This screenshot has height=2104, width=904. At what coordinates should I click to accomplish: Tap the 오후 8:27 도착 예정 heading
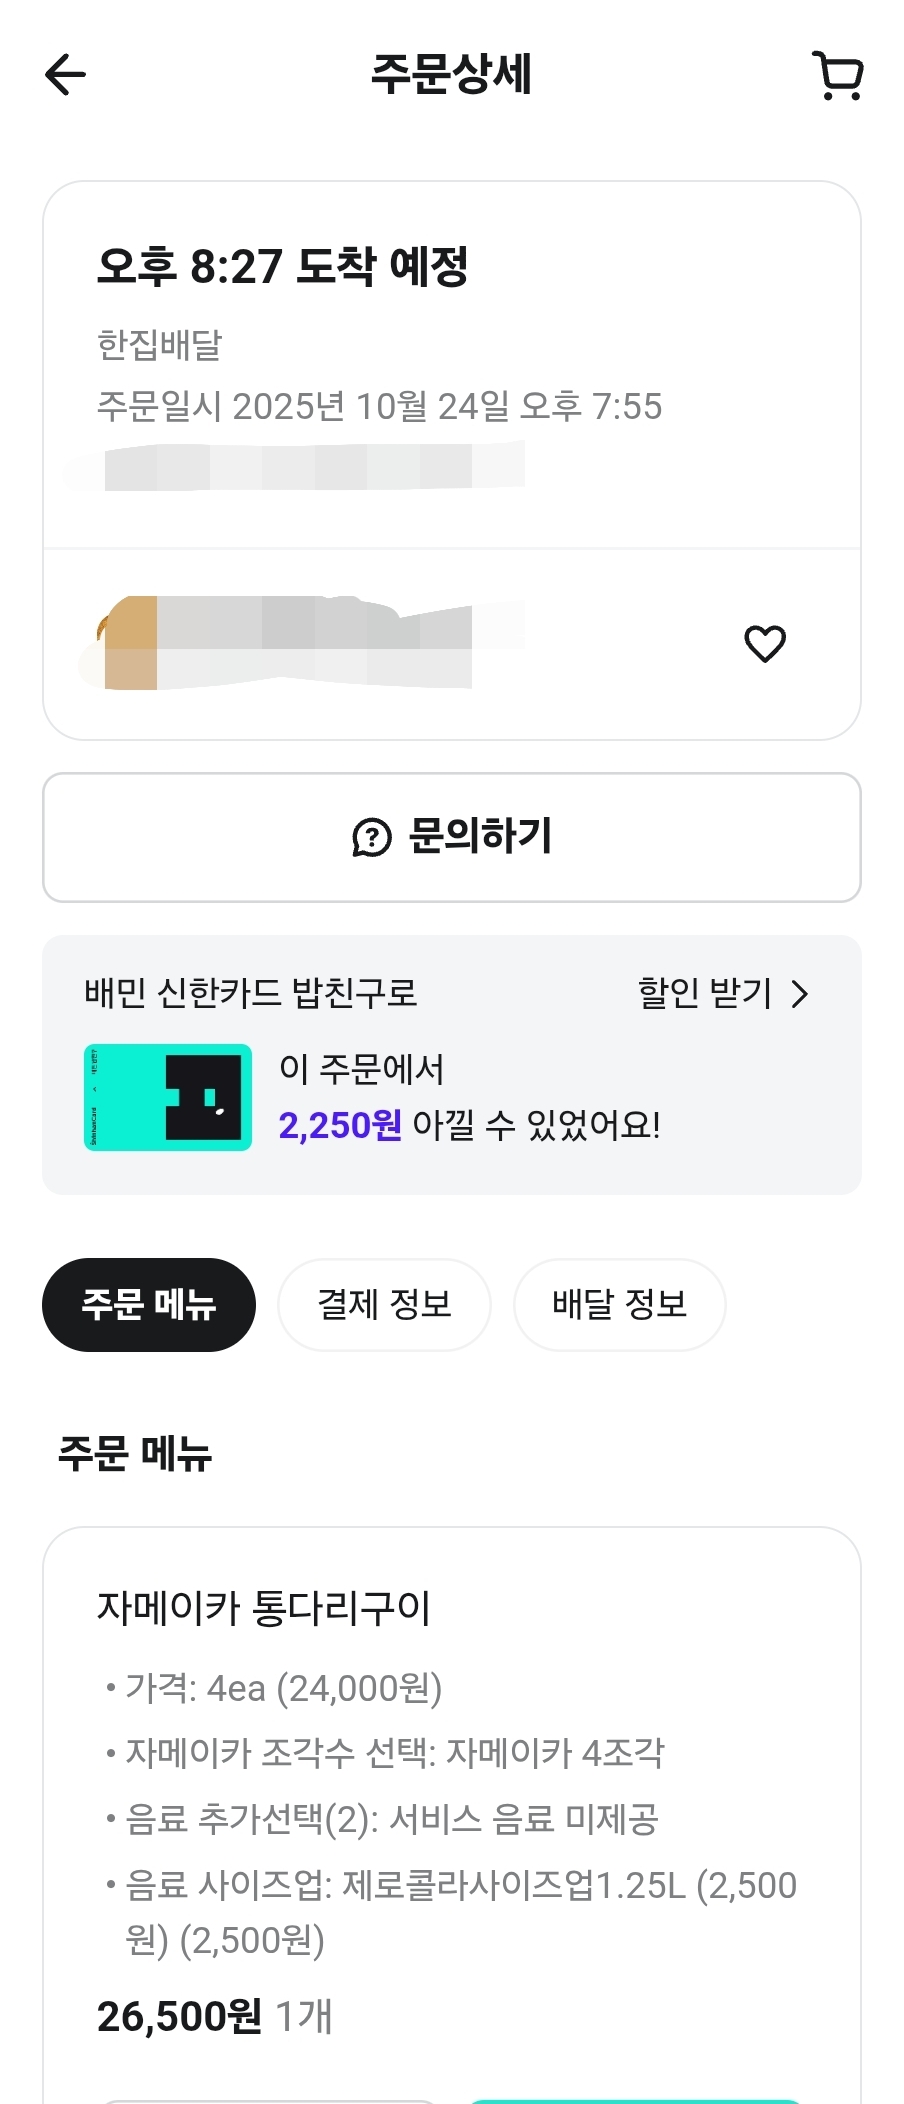tap(283, 266)
